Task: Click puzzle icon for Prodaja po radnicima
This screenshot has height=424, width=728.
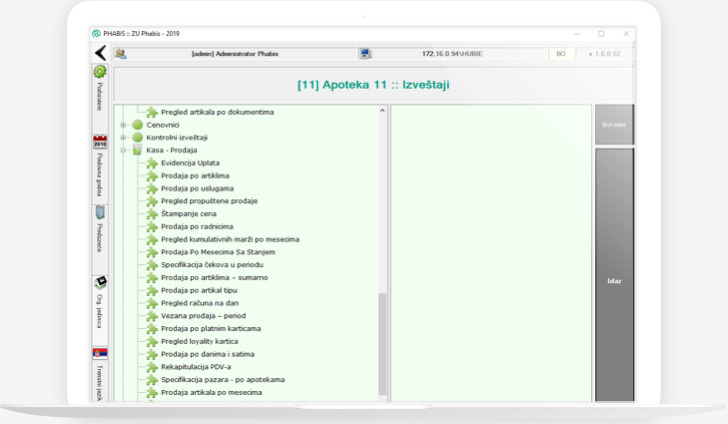Action: coord(152,227)
